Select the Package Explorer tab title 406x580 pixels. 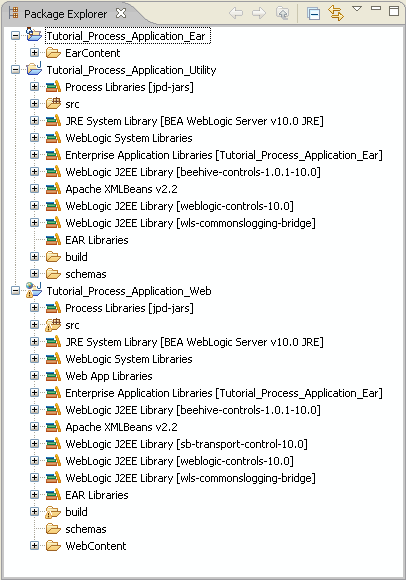click(65, 14)
